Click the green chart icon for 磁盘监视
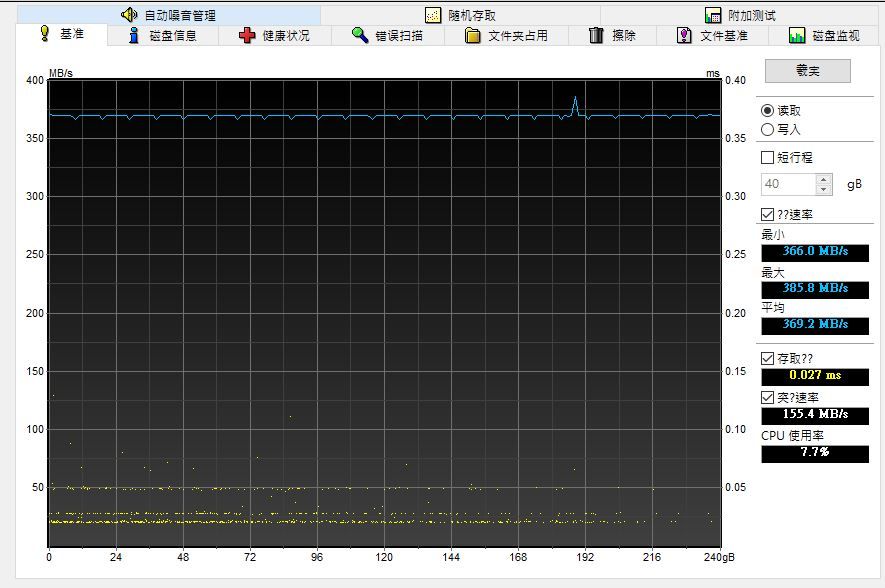The image size is (885, 588). pos(797,36)
